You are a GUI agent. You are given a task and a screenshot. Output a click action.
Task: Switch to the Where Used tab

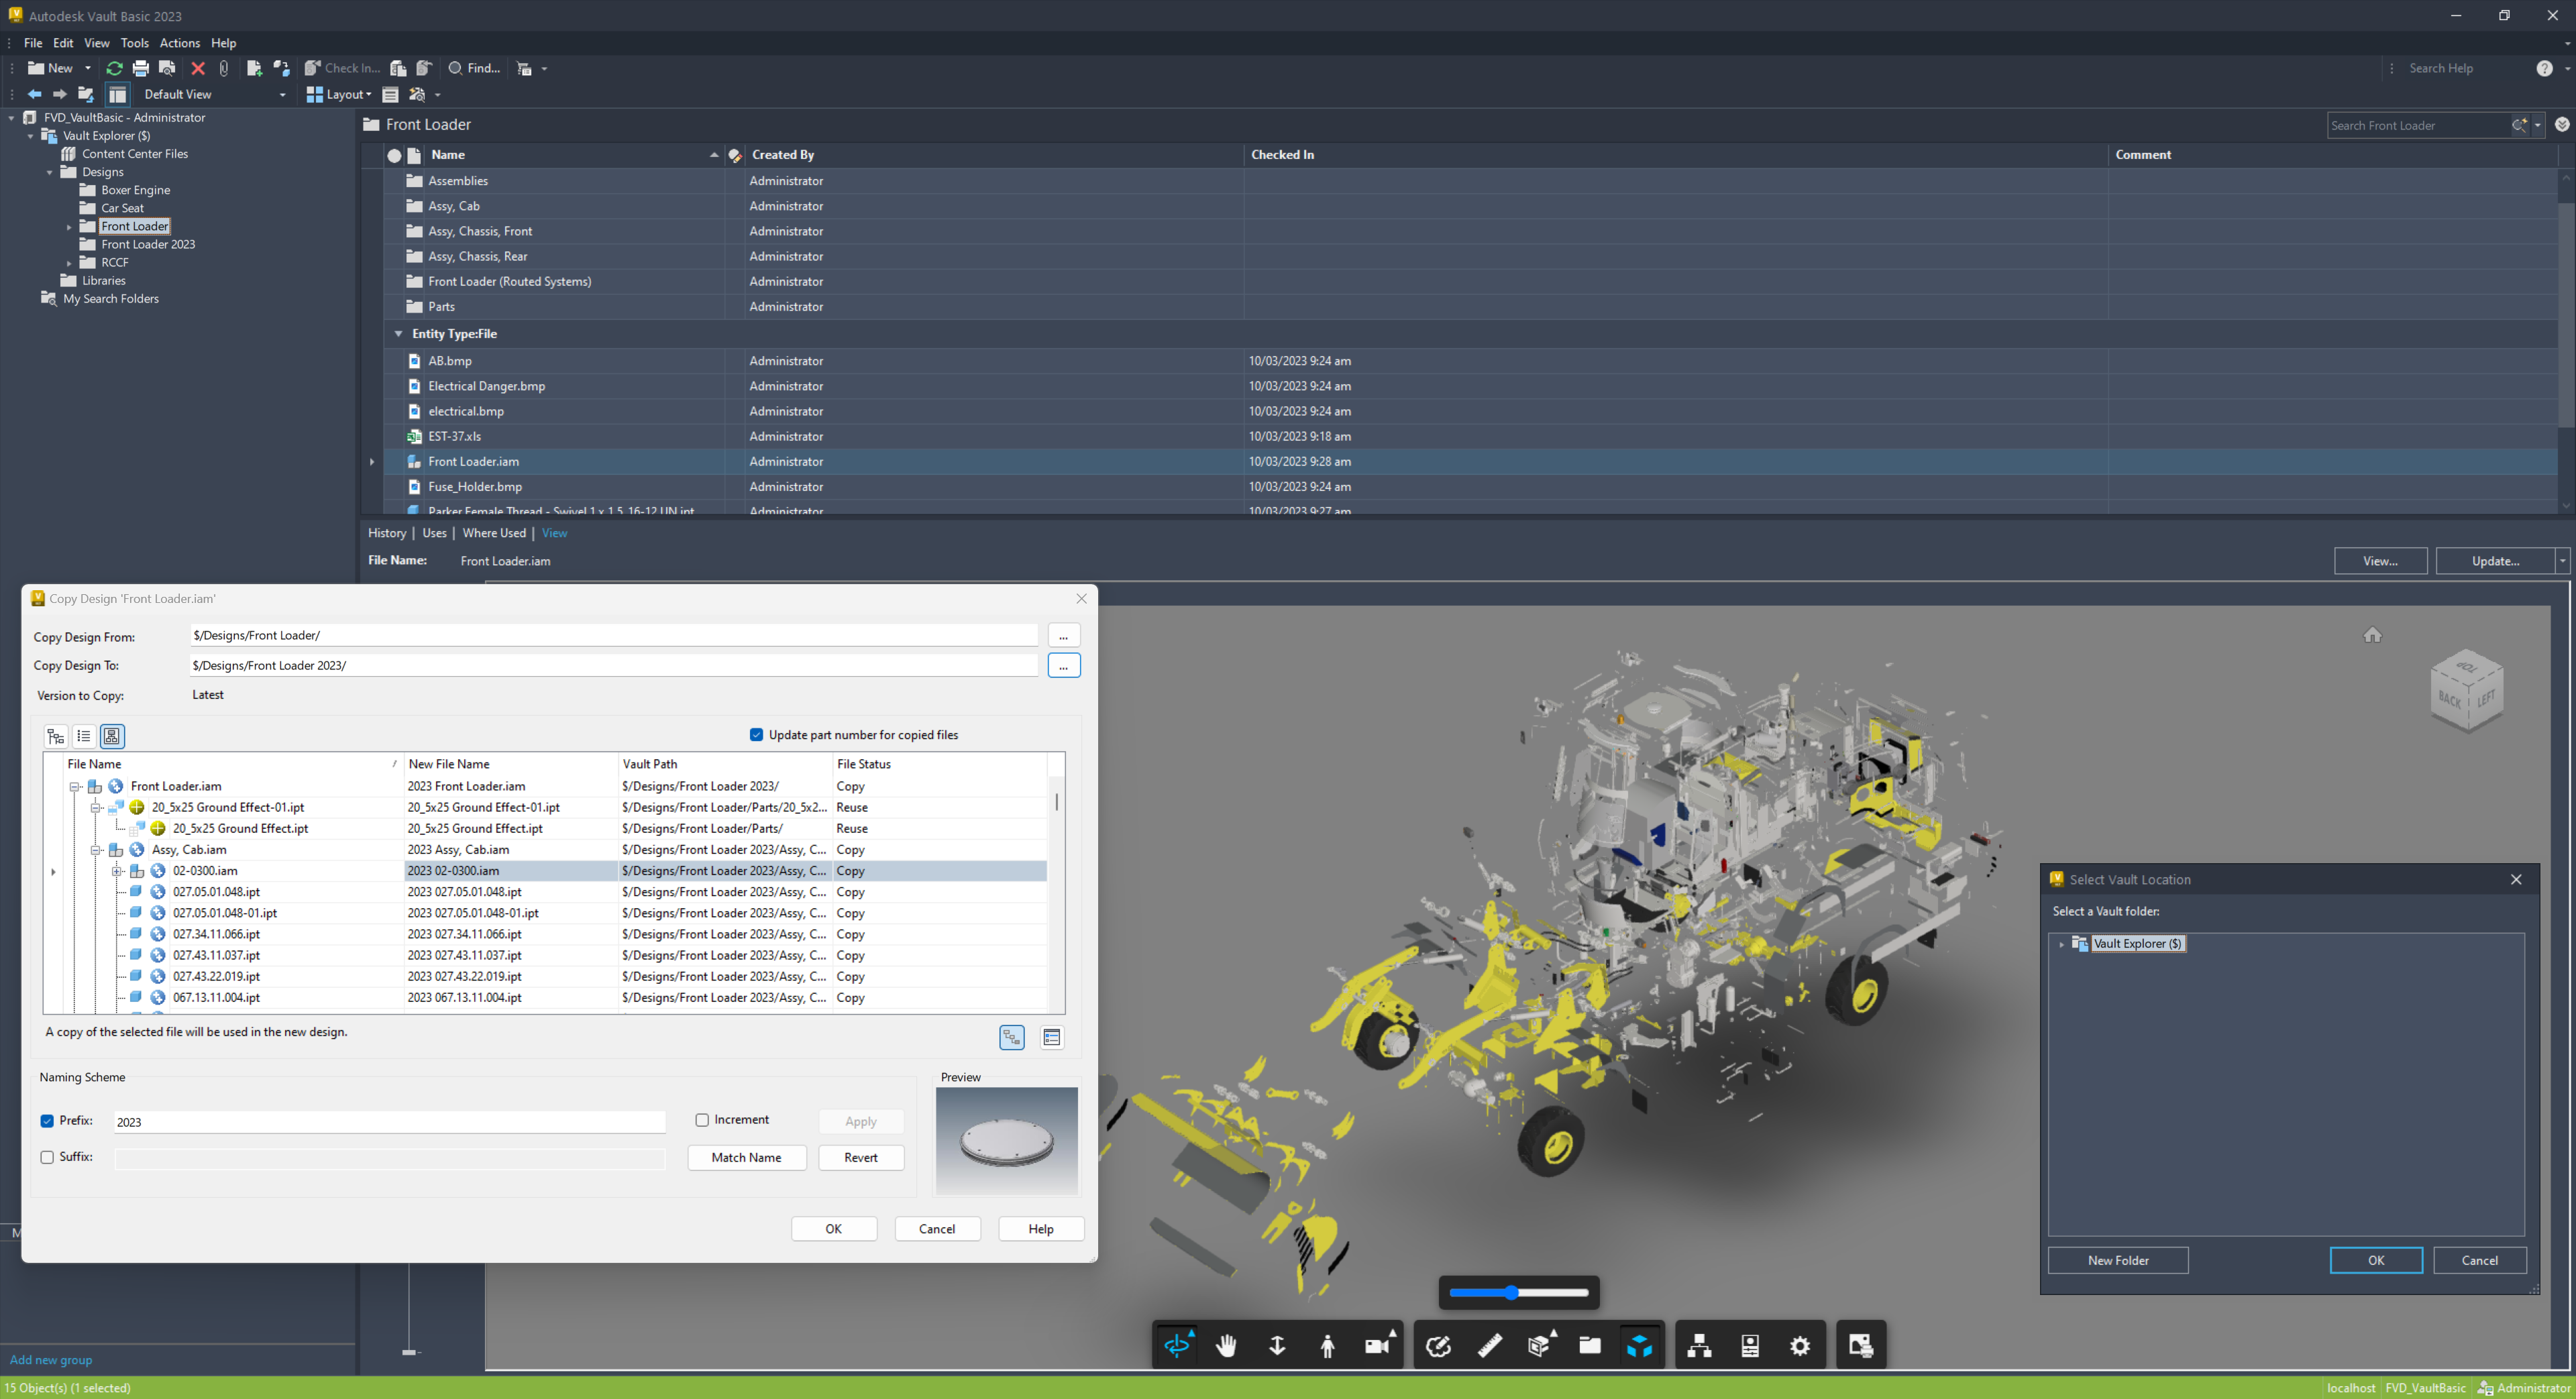pos(493,533)
